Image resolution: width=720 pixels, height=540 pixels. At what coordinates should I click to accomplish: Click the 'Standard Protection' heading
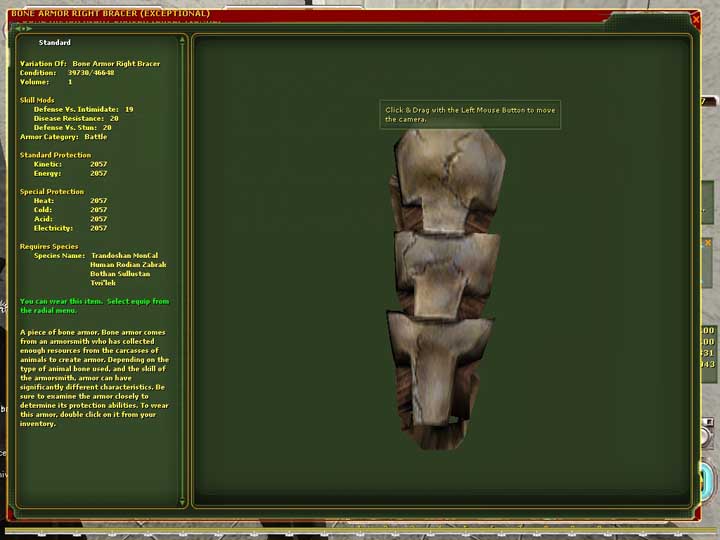(x=55, y=155)
